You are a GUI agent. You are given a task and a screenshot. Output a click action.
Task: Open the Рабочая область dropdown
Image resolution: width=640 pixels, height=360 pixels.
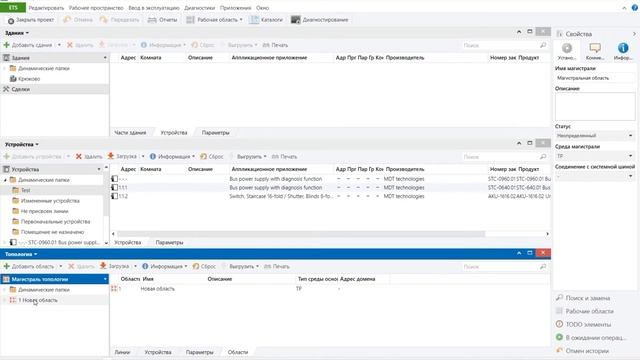coord(214,20)
